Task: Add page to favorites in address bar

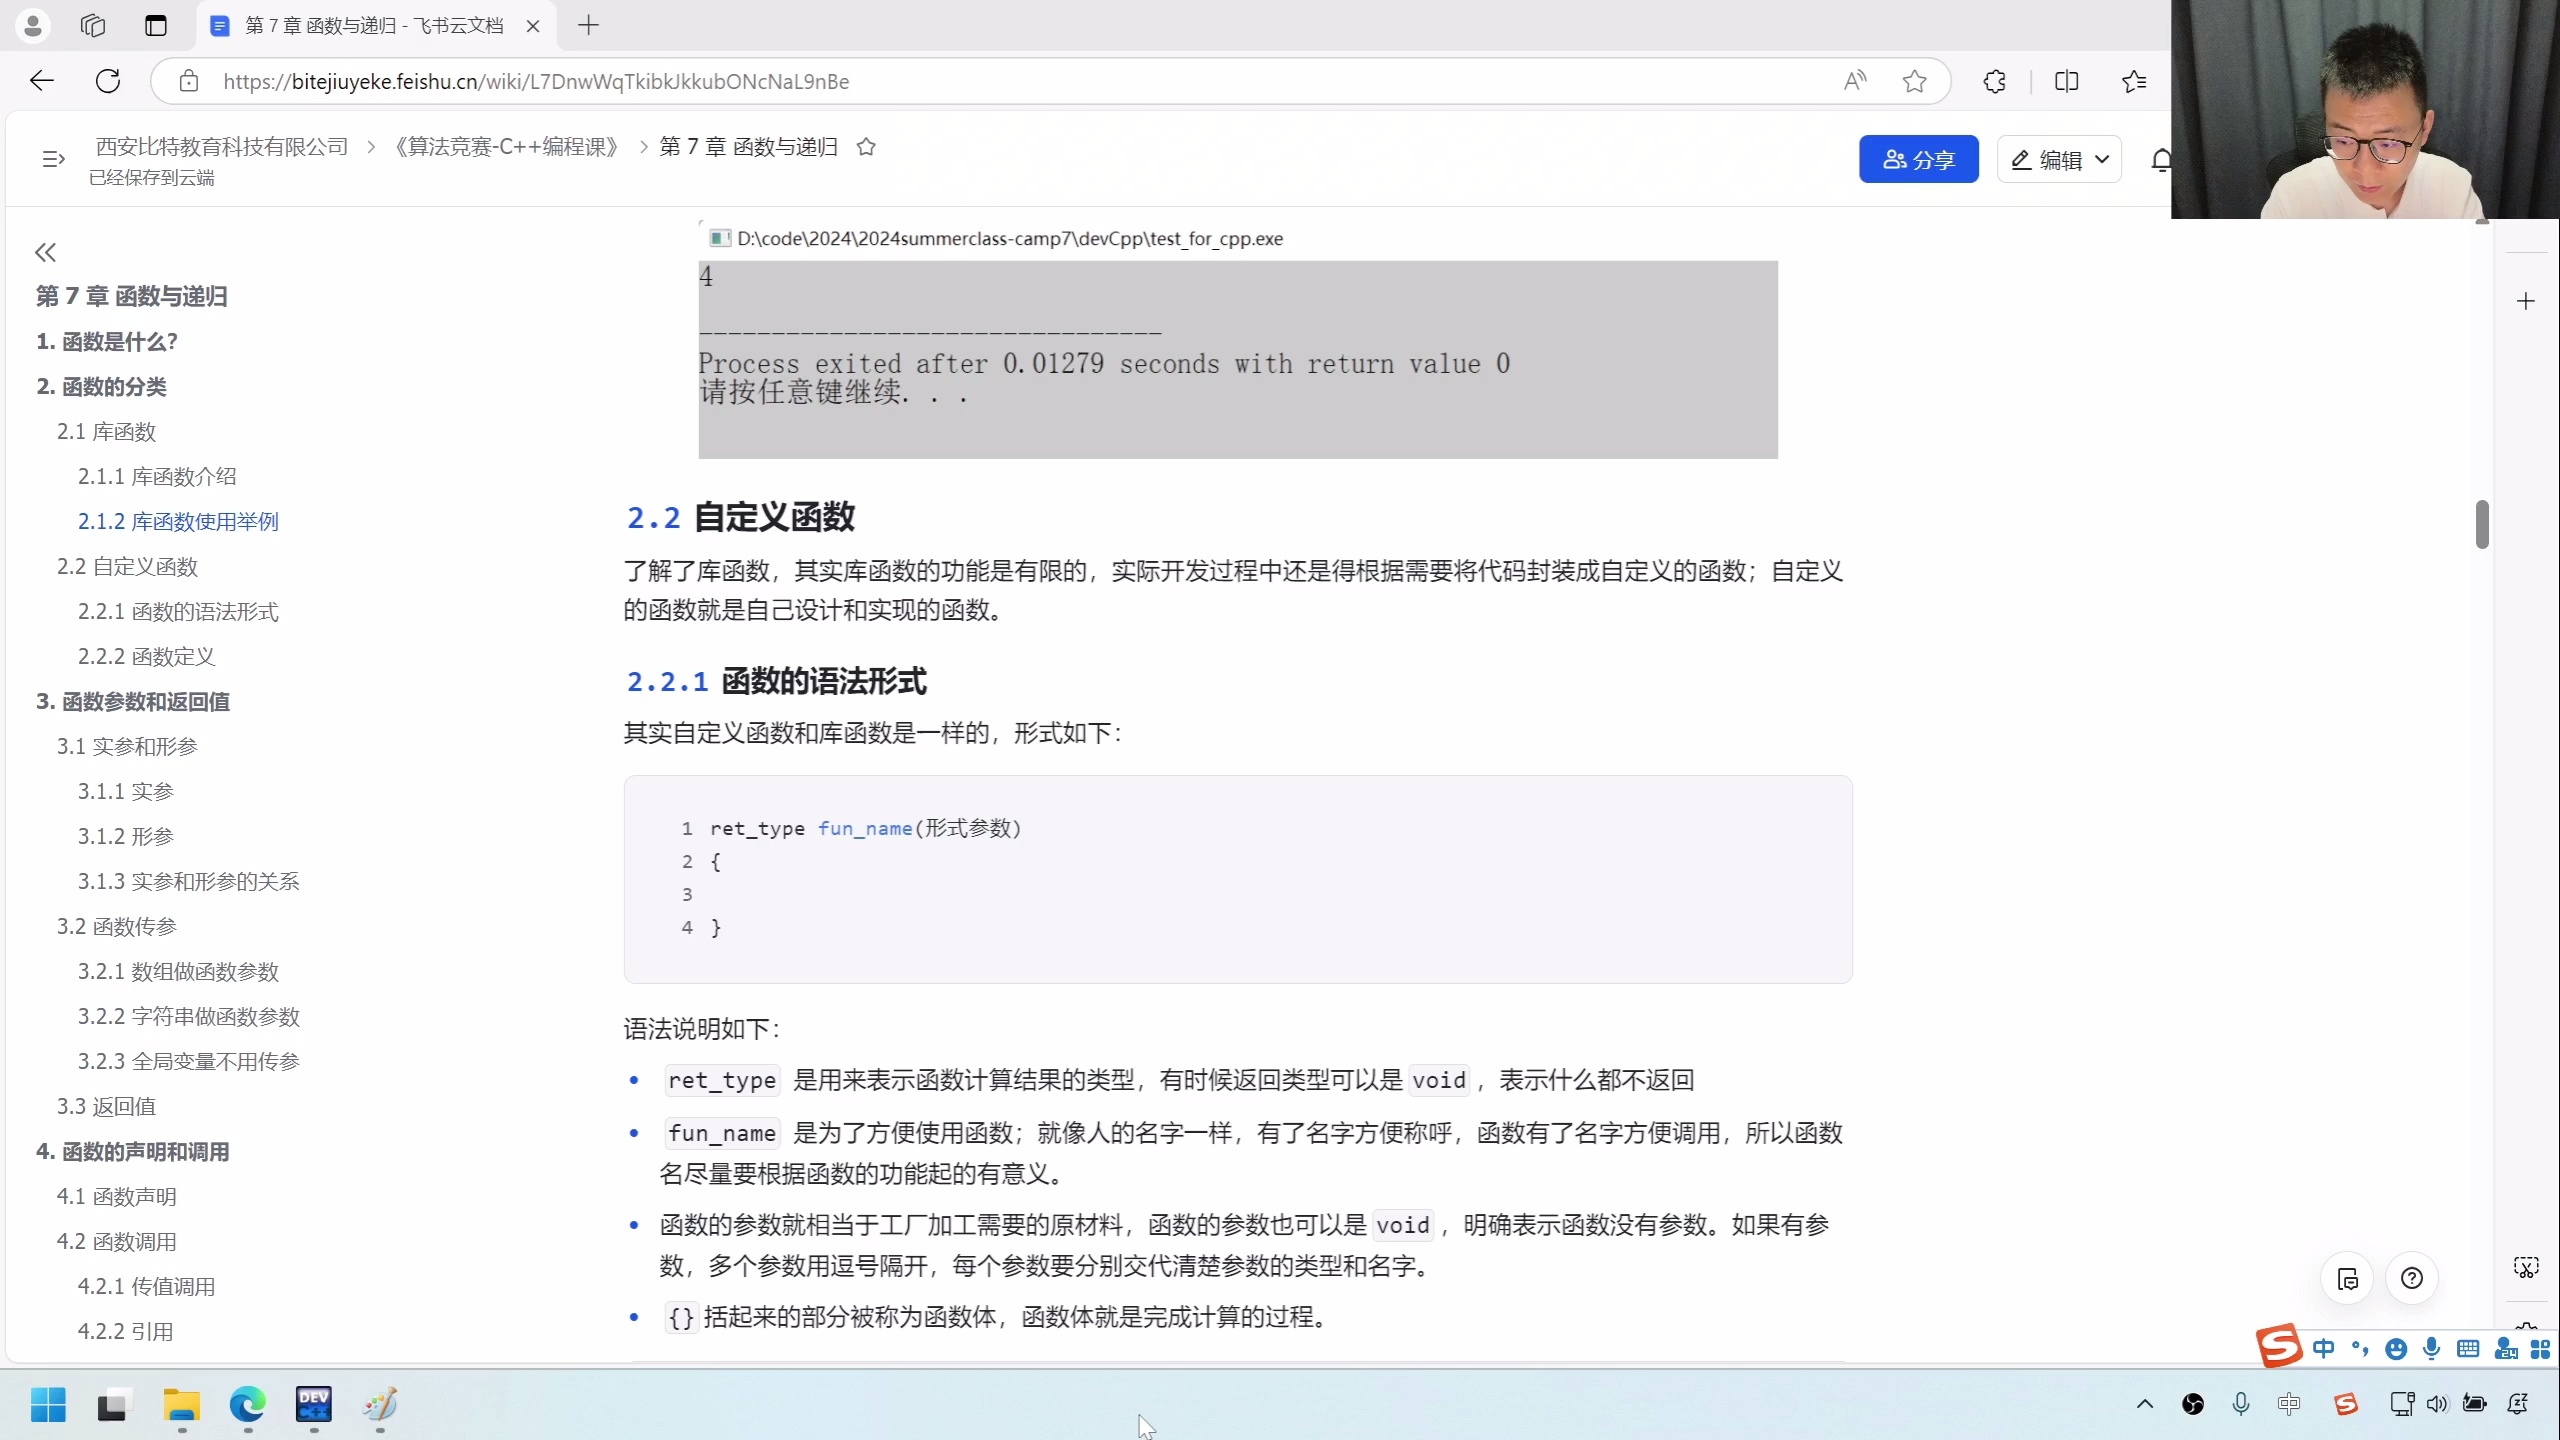Action: coord(1914,81)
